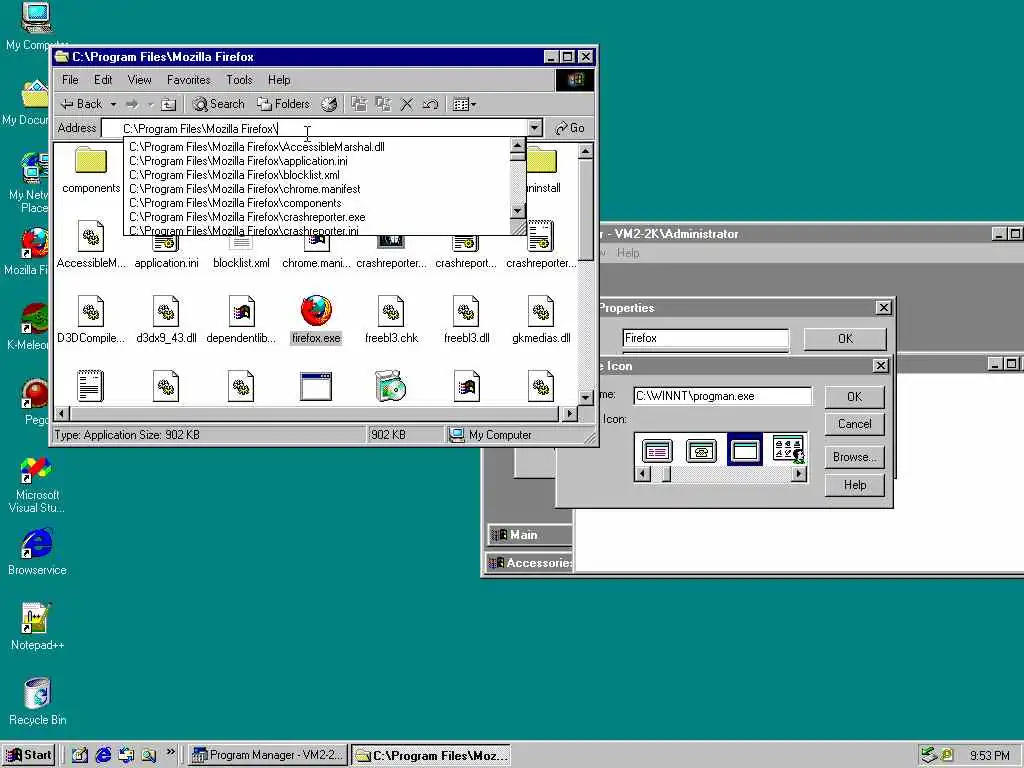Screen dimensions: 1024x768
Task: Toggle the Folders pane
Action: 283,104
